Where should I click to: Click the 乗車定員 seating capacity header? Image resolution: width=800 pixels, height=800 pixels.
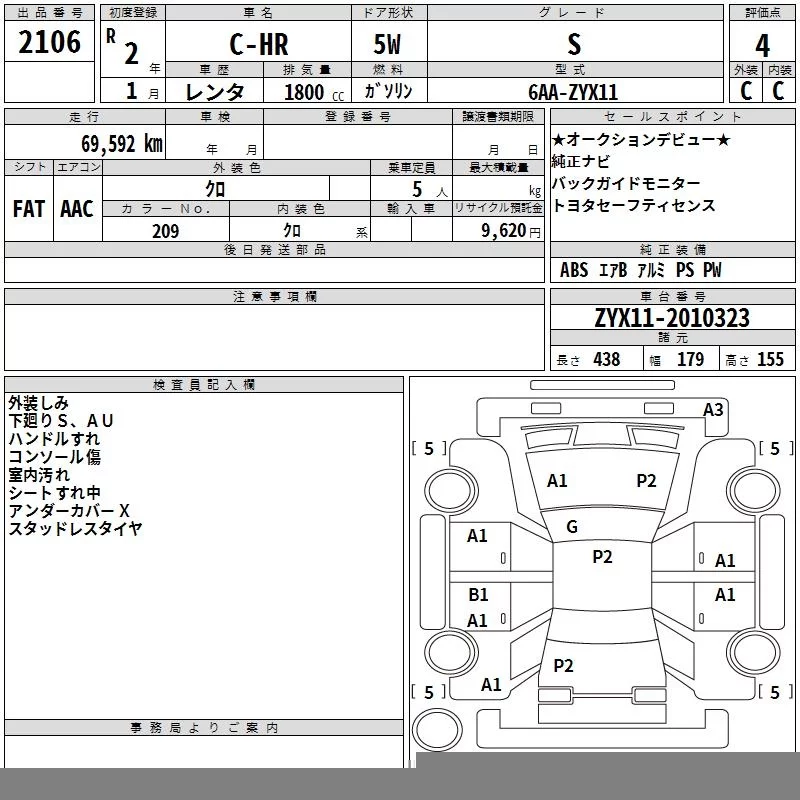[411, 168]
